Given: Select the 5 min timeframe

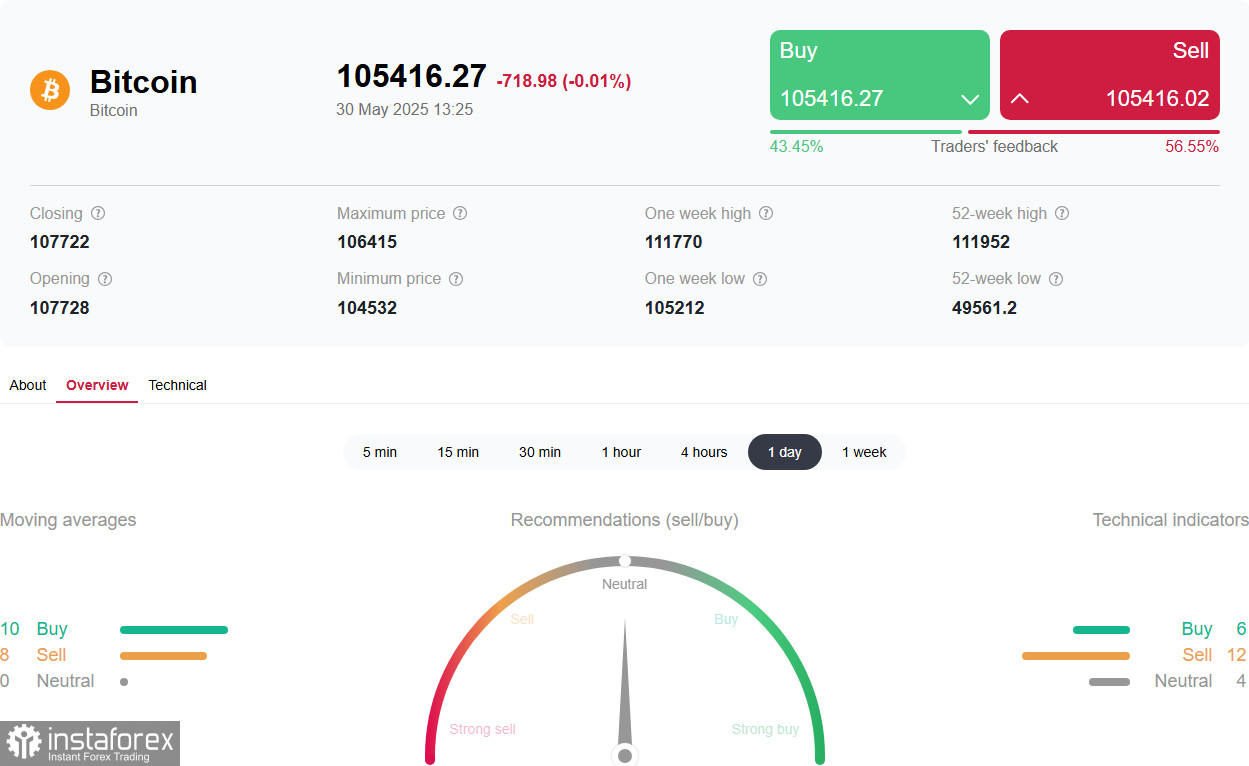Looking at the screenshot, I should point(380,452).
